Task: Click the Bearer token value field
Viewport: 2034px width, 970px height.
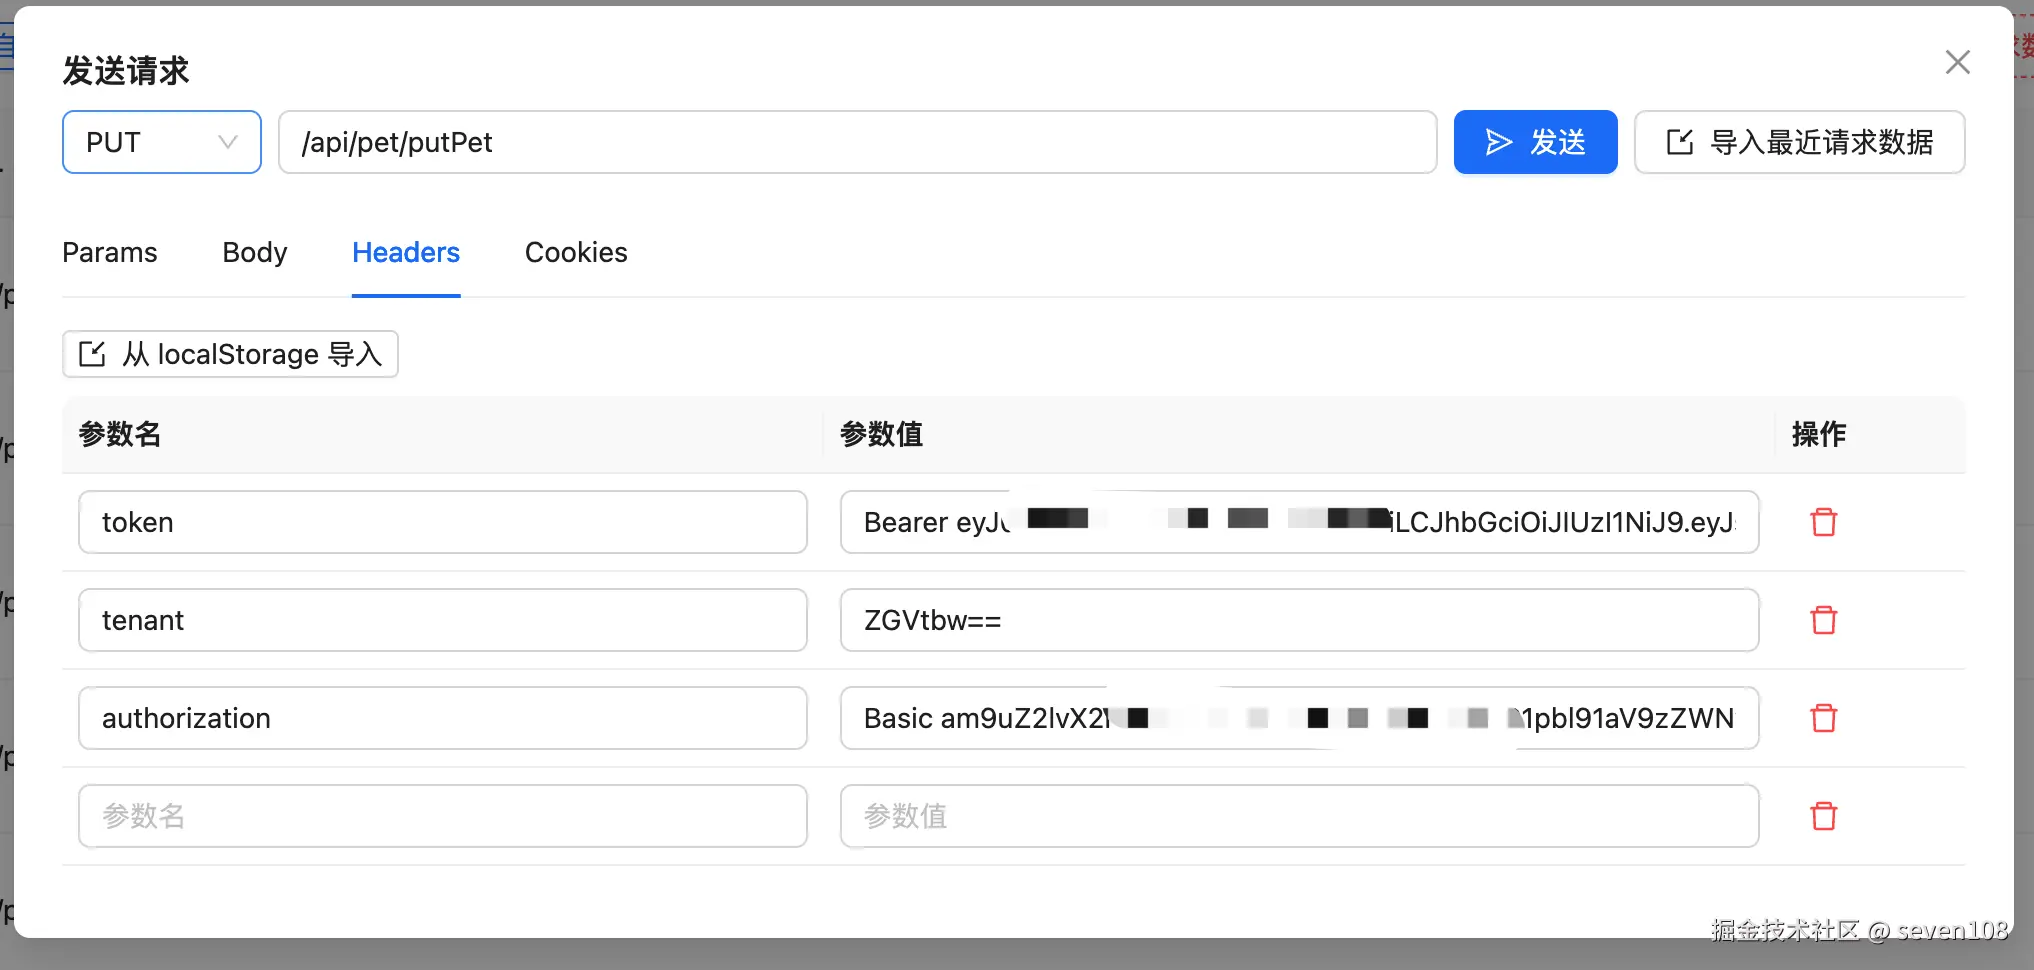Action: 1298,522
